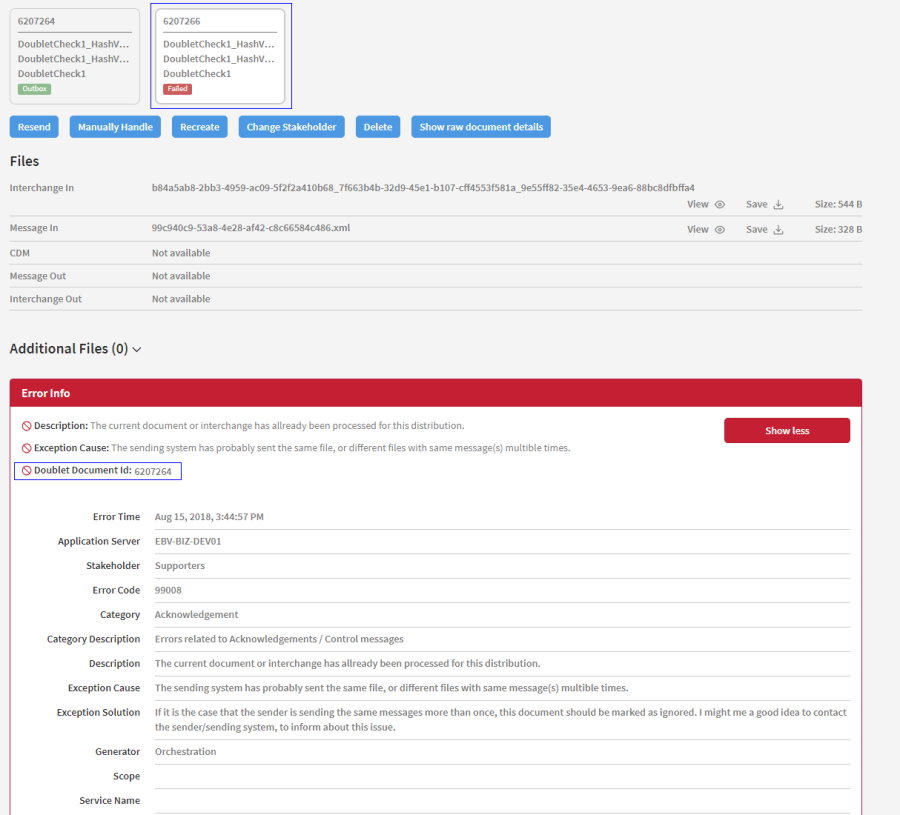The height and width of the screenshot is (815, 900).
Task: Collapse error details with Show less
Action: (786, 431)
